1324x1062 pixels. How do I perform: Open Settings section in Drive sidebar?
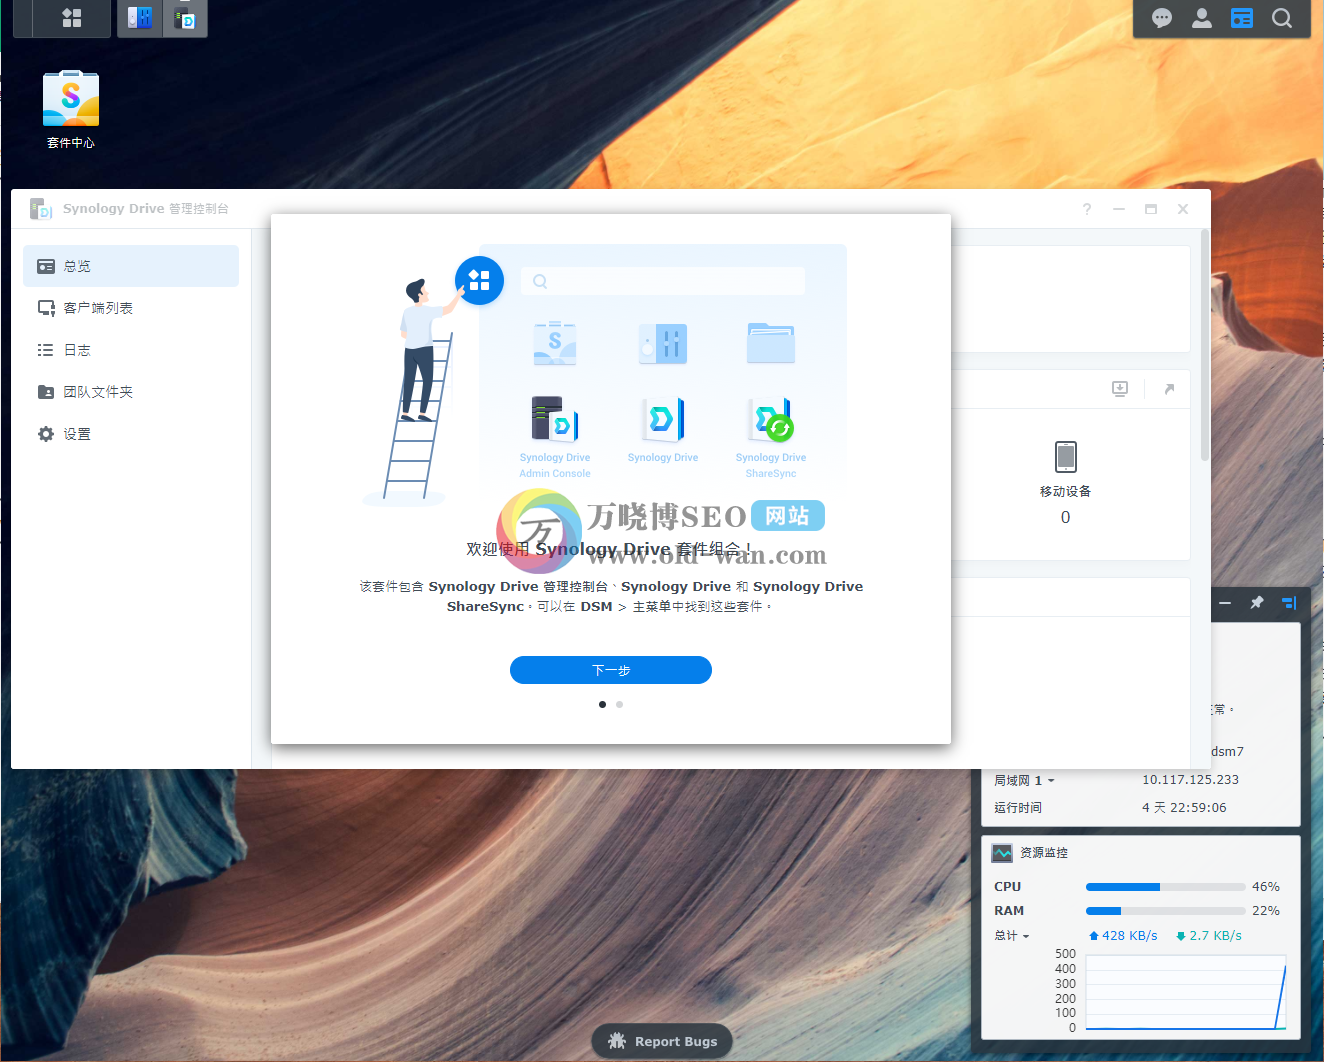click(x=131, y=434)
